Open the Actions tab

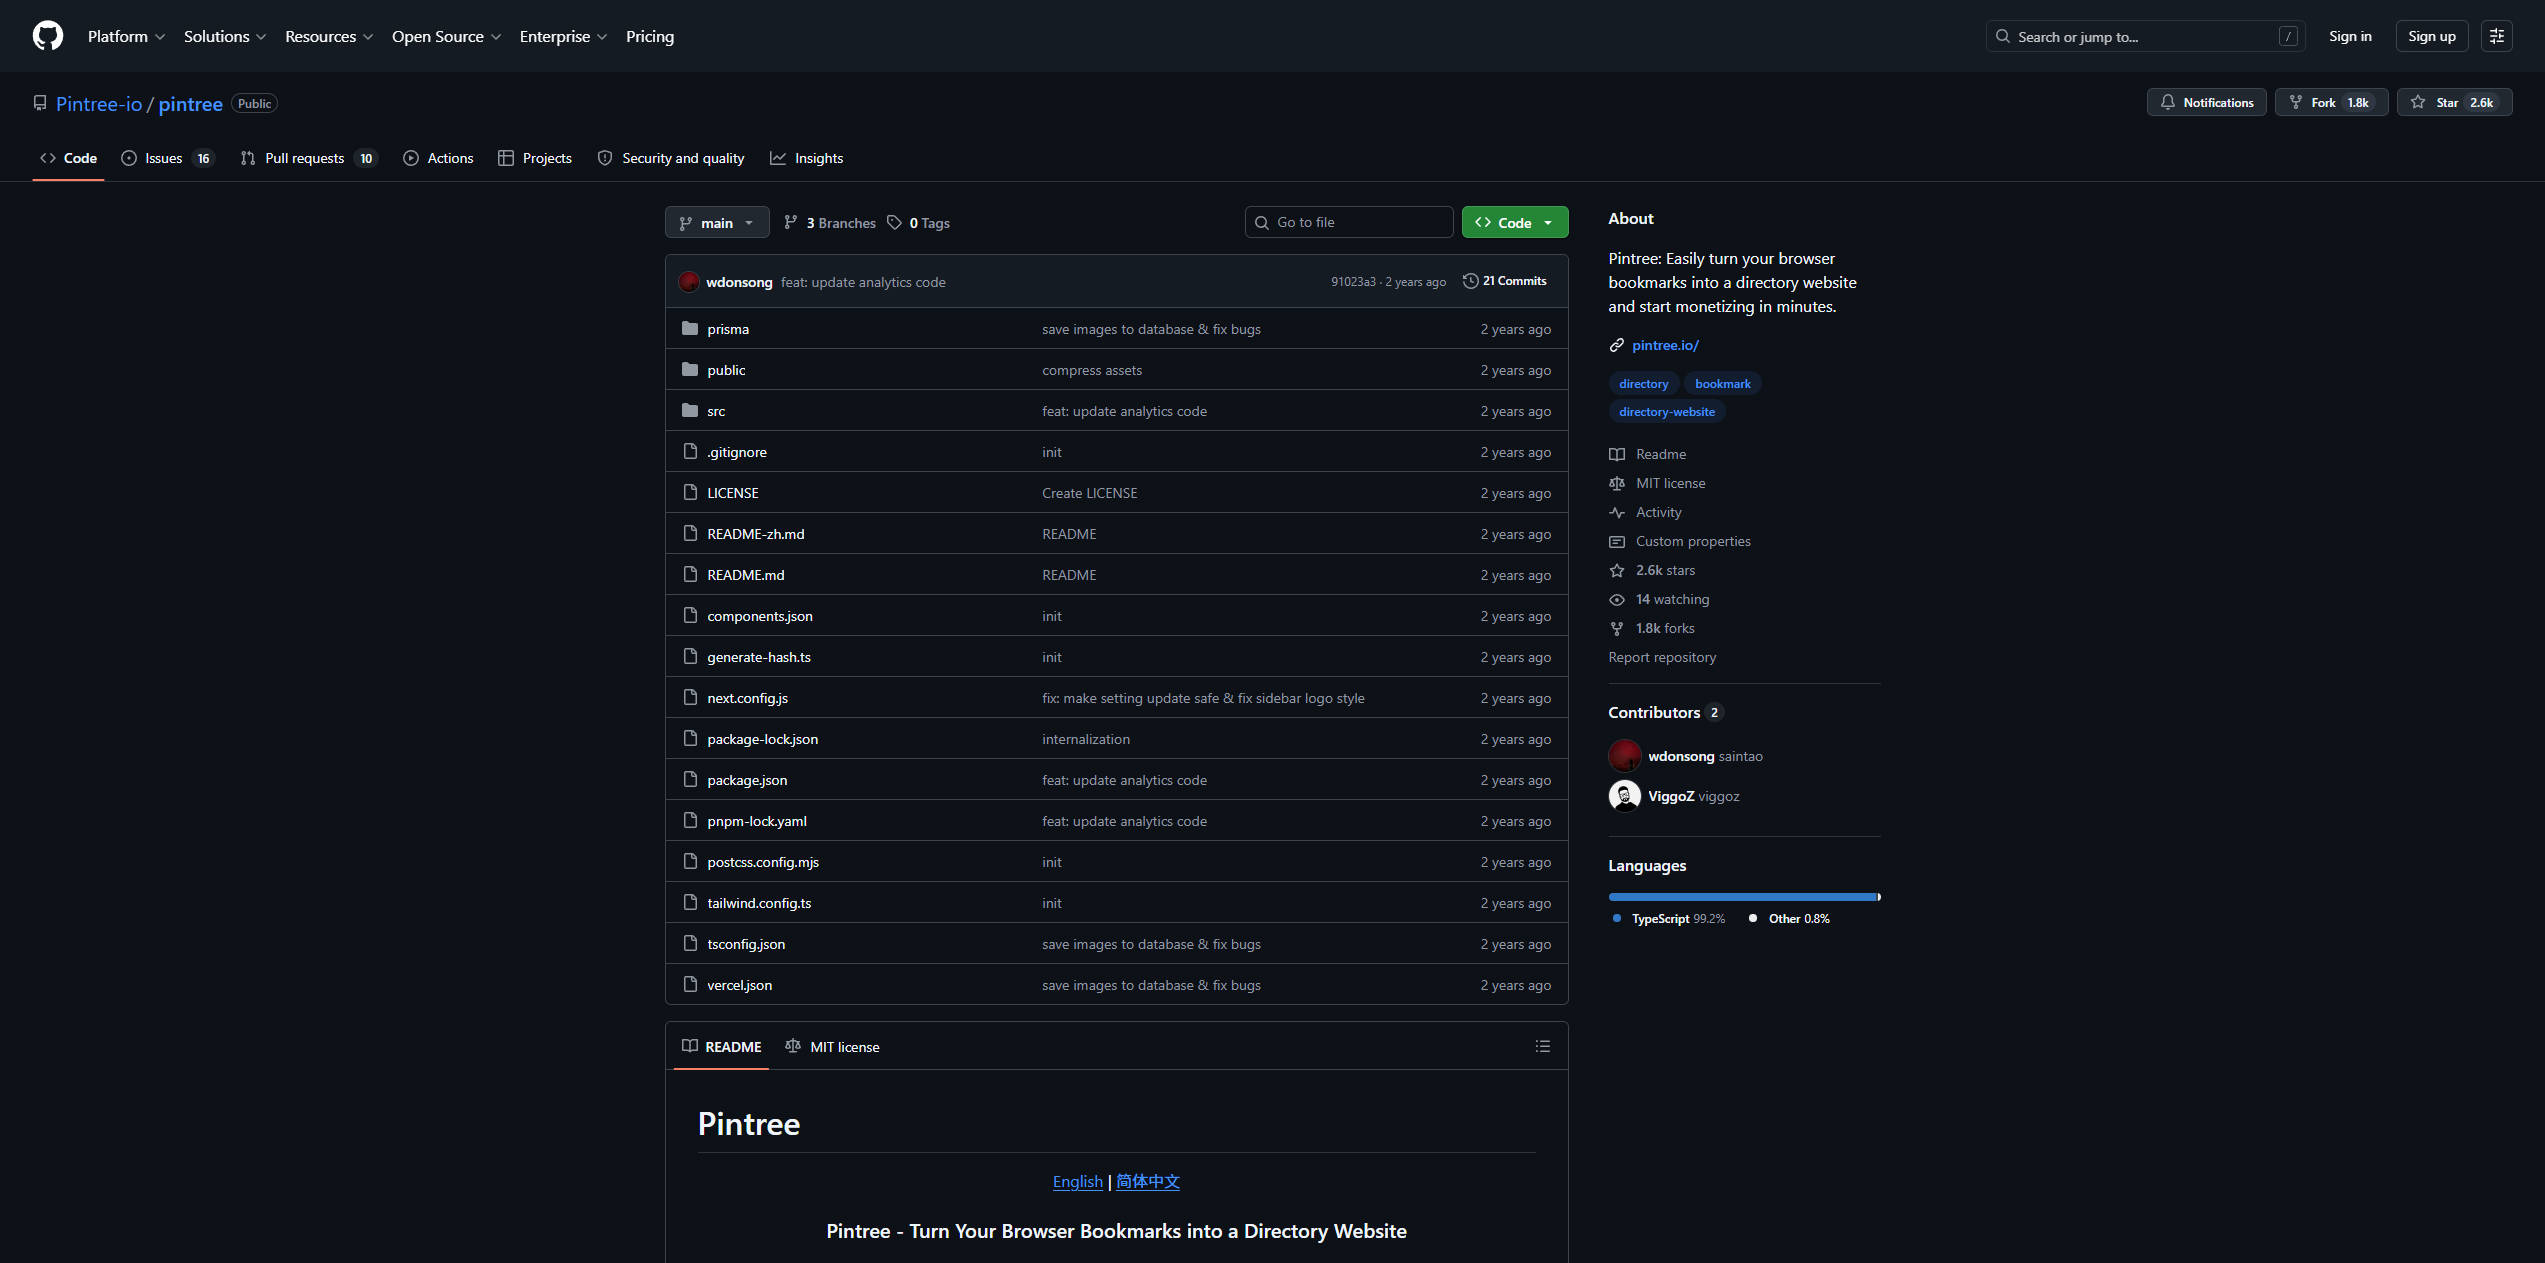[438, 158]
